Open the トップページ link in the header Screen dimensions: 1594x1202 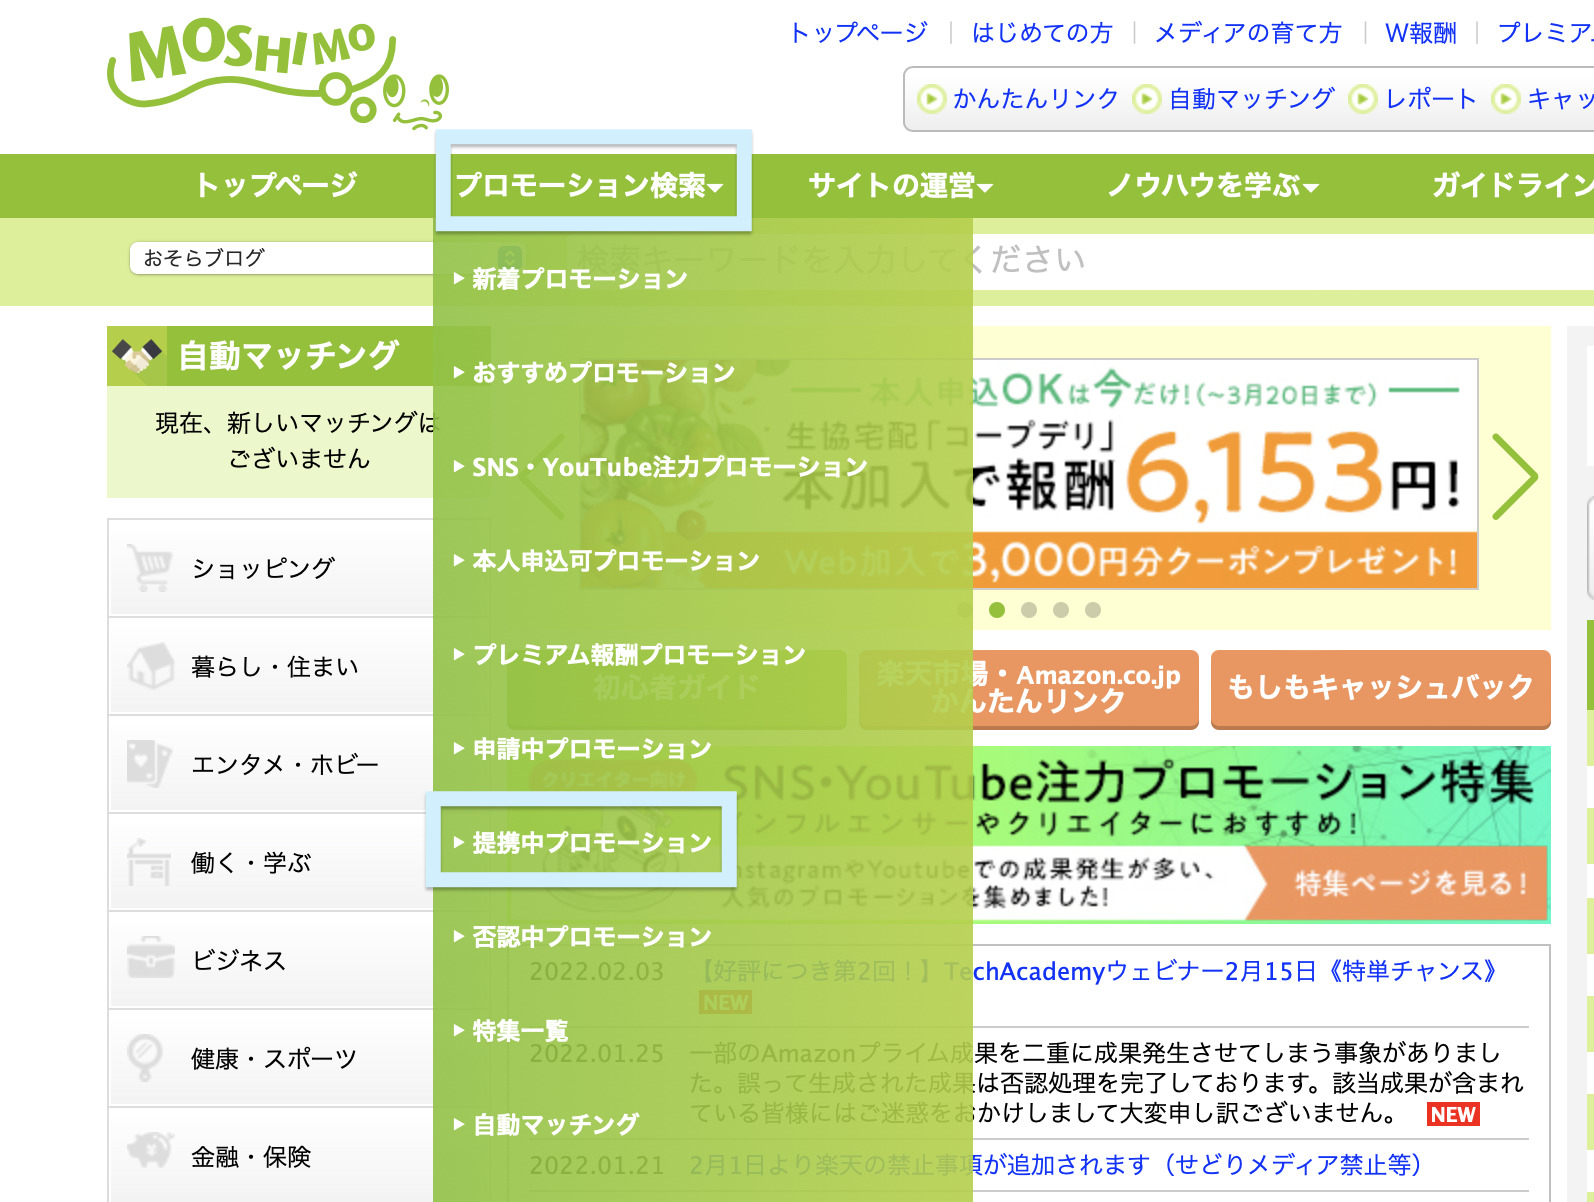pyautogui.click(x=859, y=33)
